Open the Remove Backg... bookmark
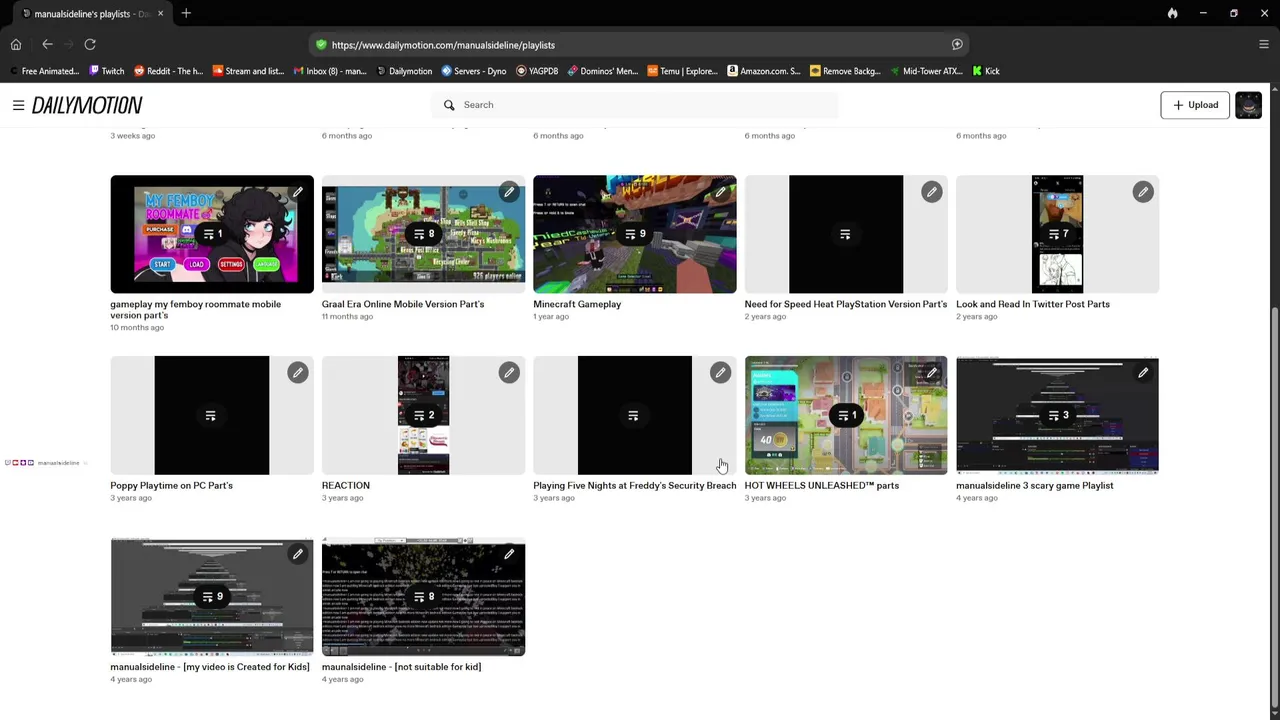 click(845, 71)
